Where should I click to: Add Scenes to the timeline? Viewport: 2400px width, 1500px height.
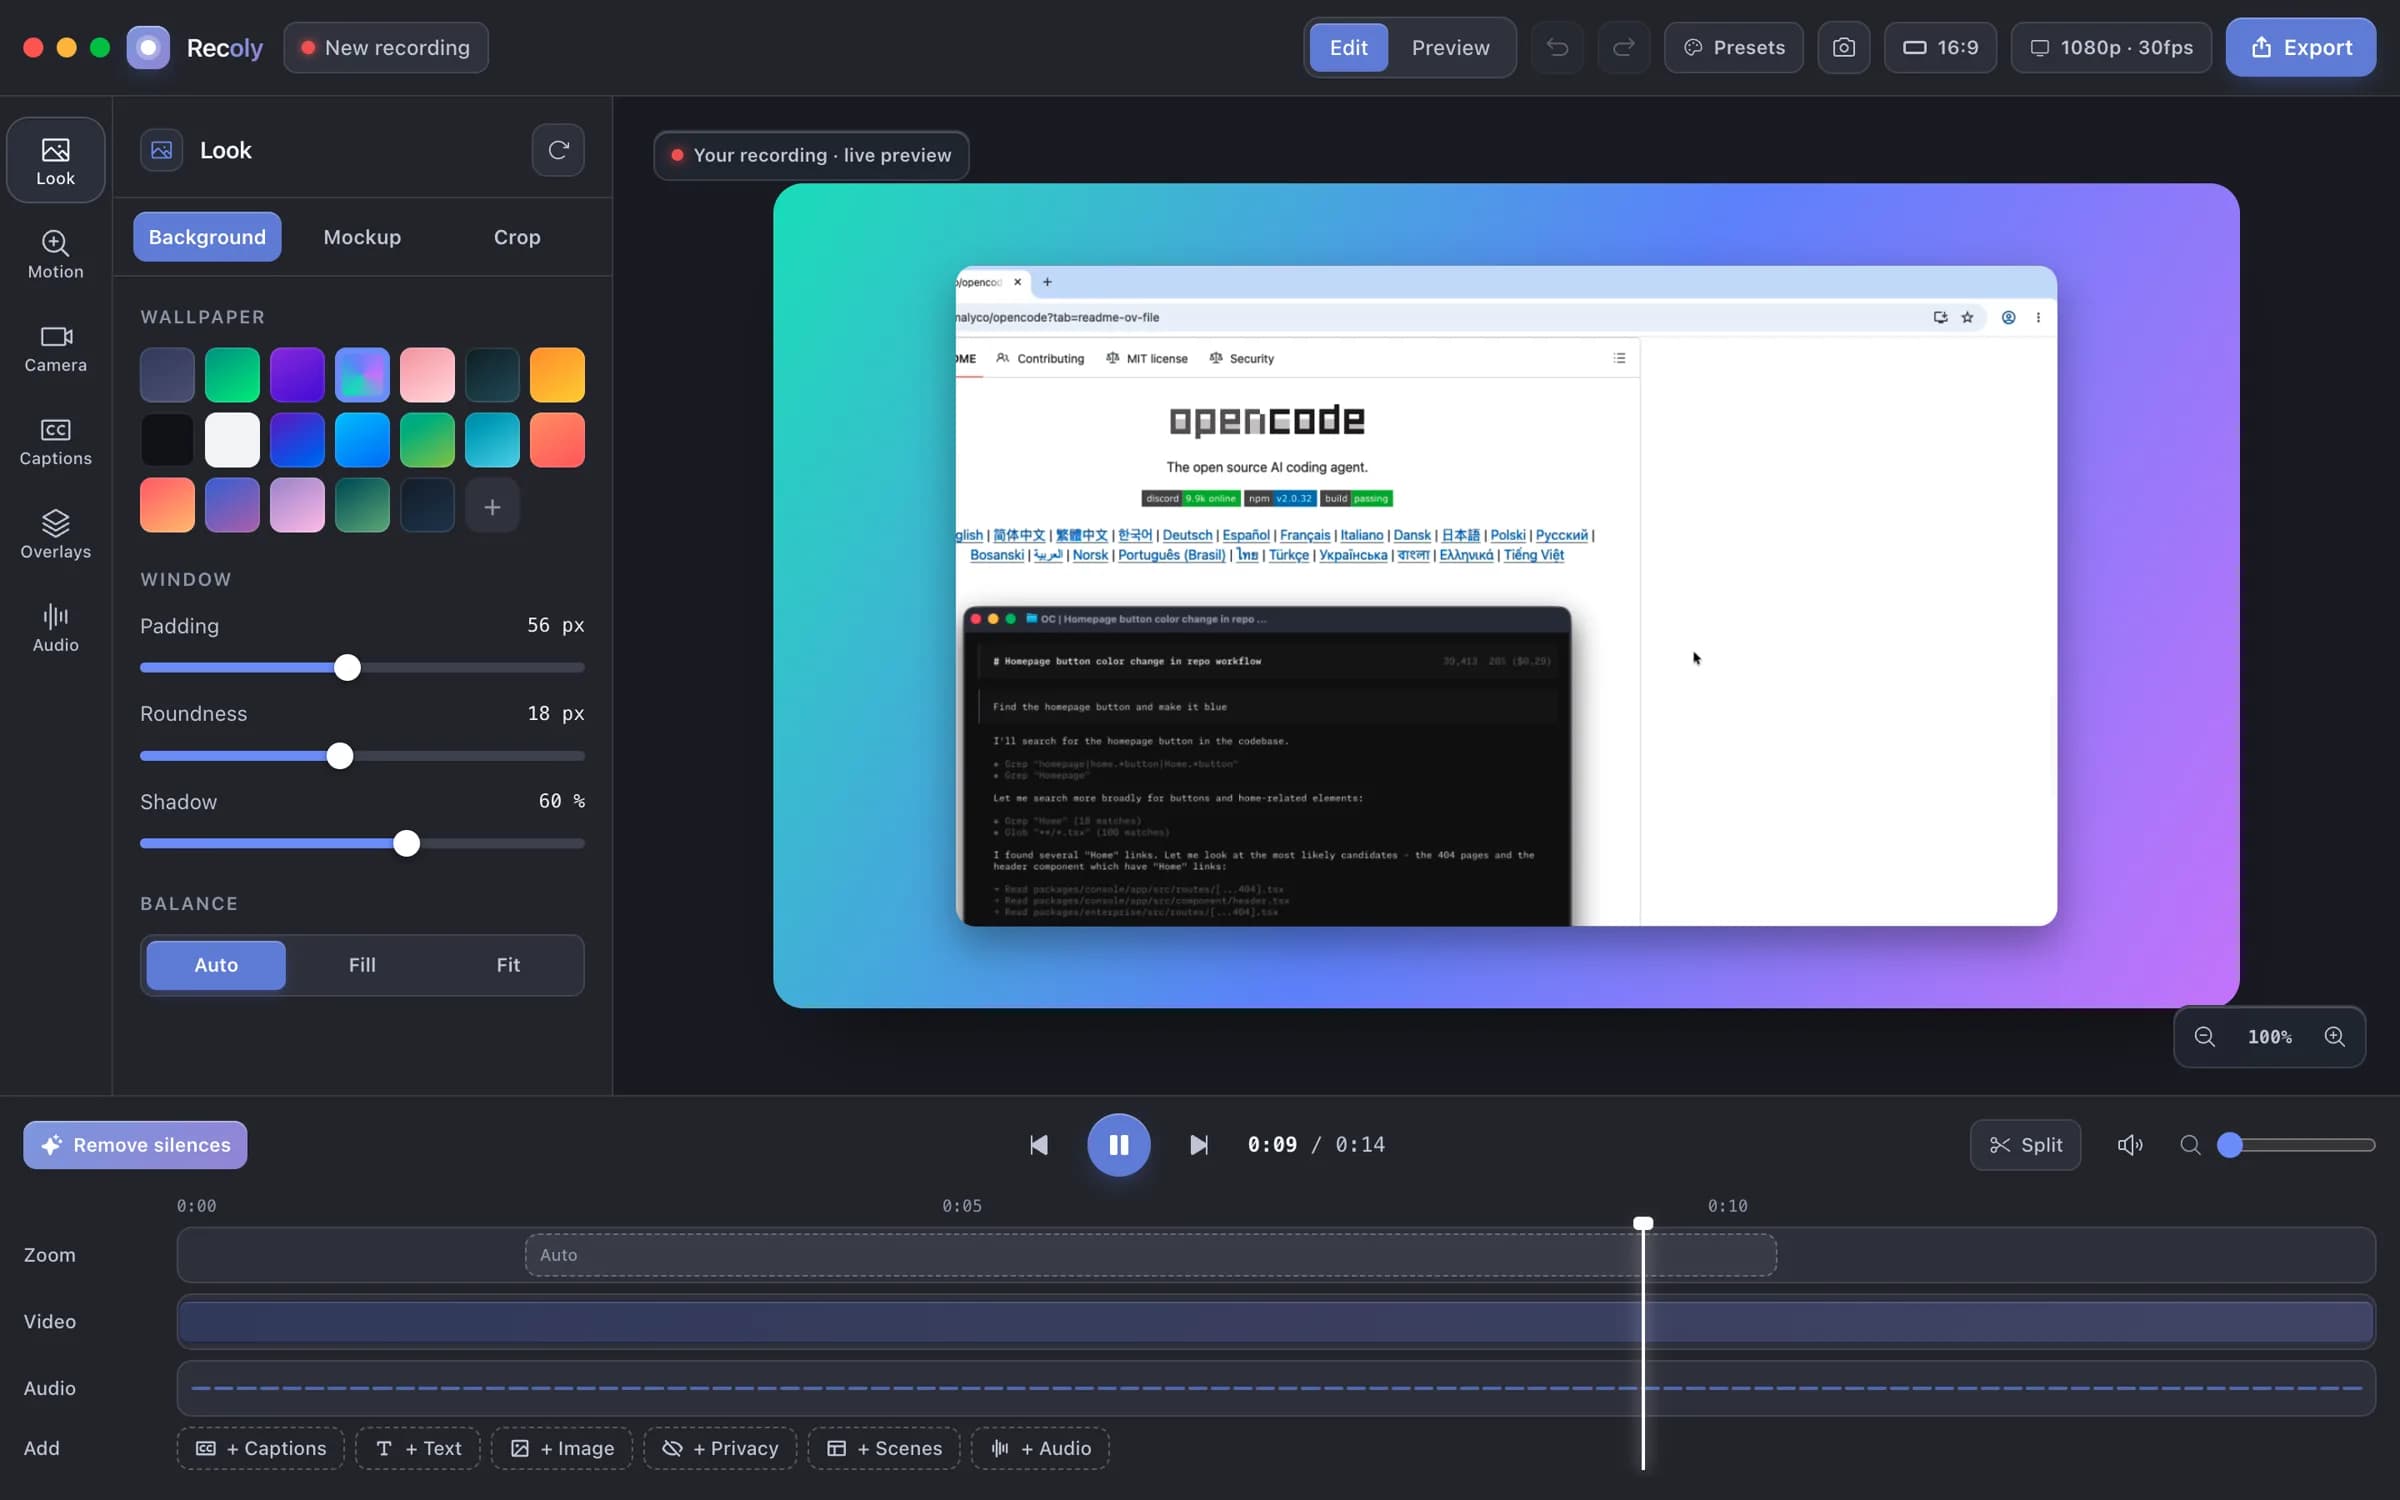pyautogui.click(x=884, y=1448)
